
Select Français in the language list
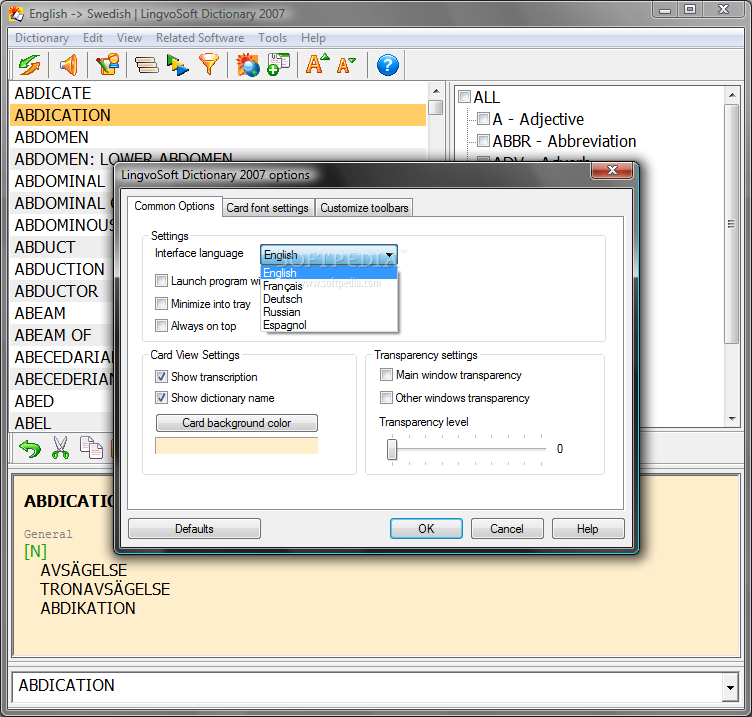click(329, 286)
